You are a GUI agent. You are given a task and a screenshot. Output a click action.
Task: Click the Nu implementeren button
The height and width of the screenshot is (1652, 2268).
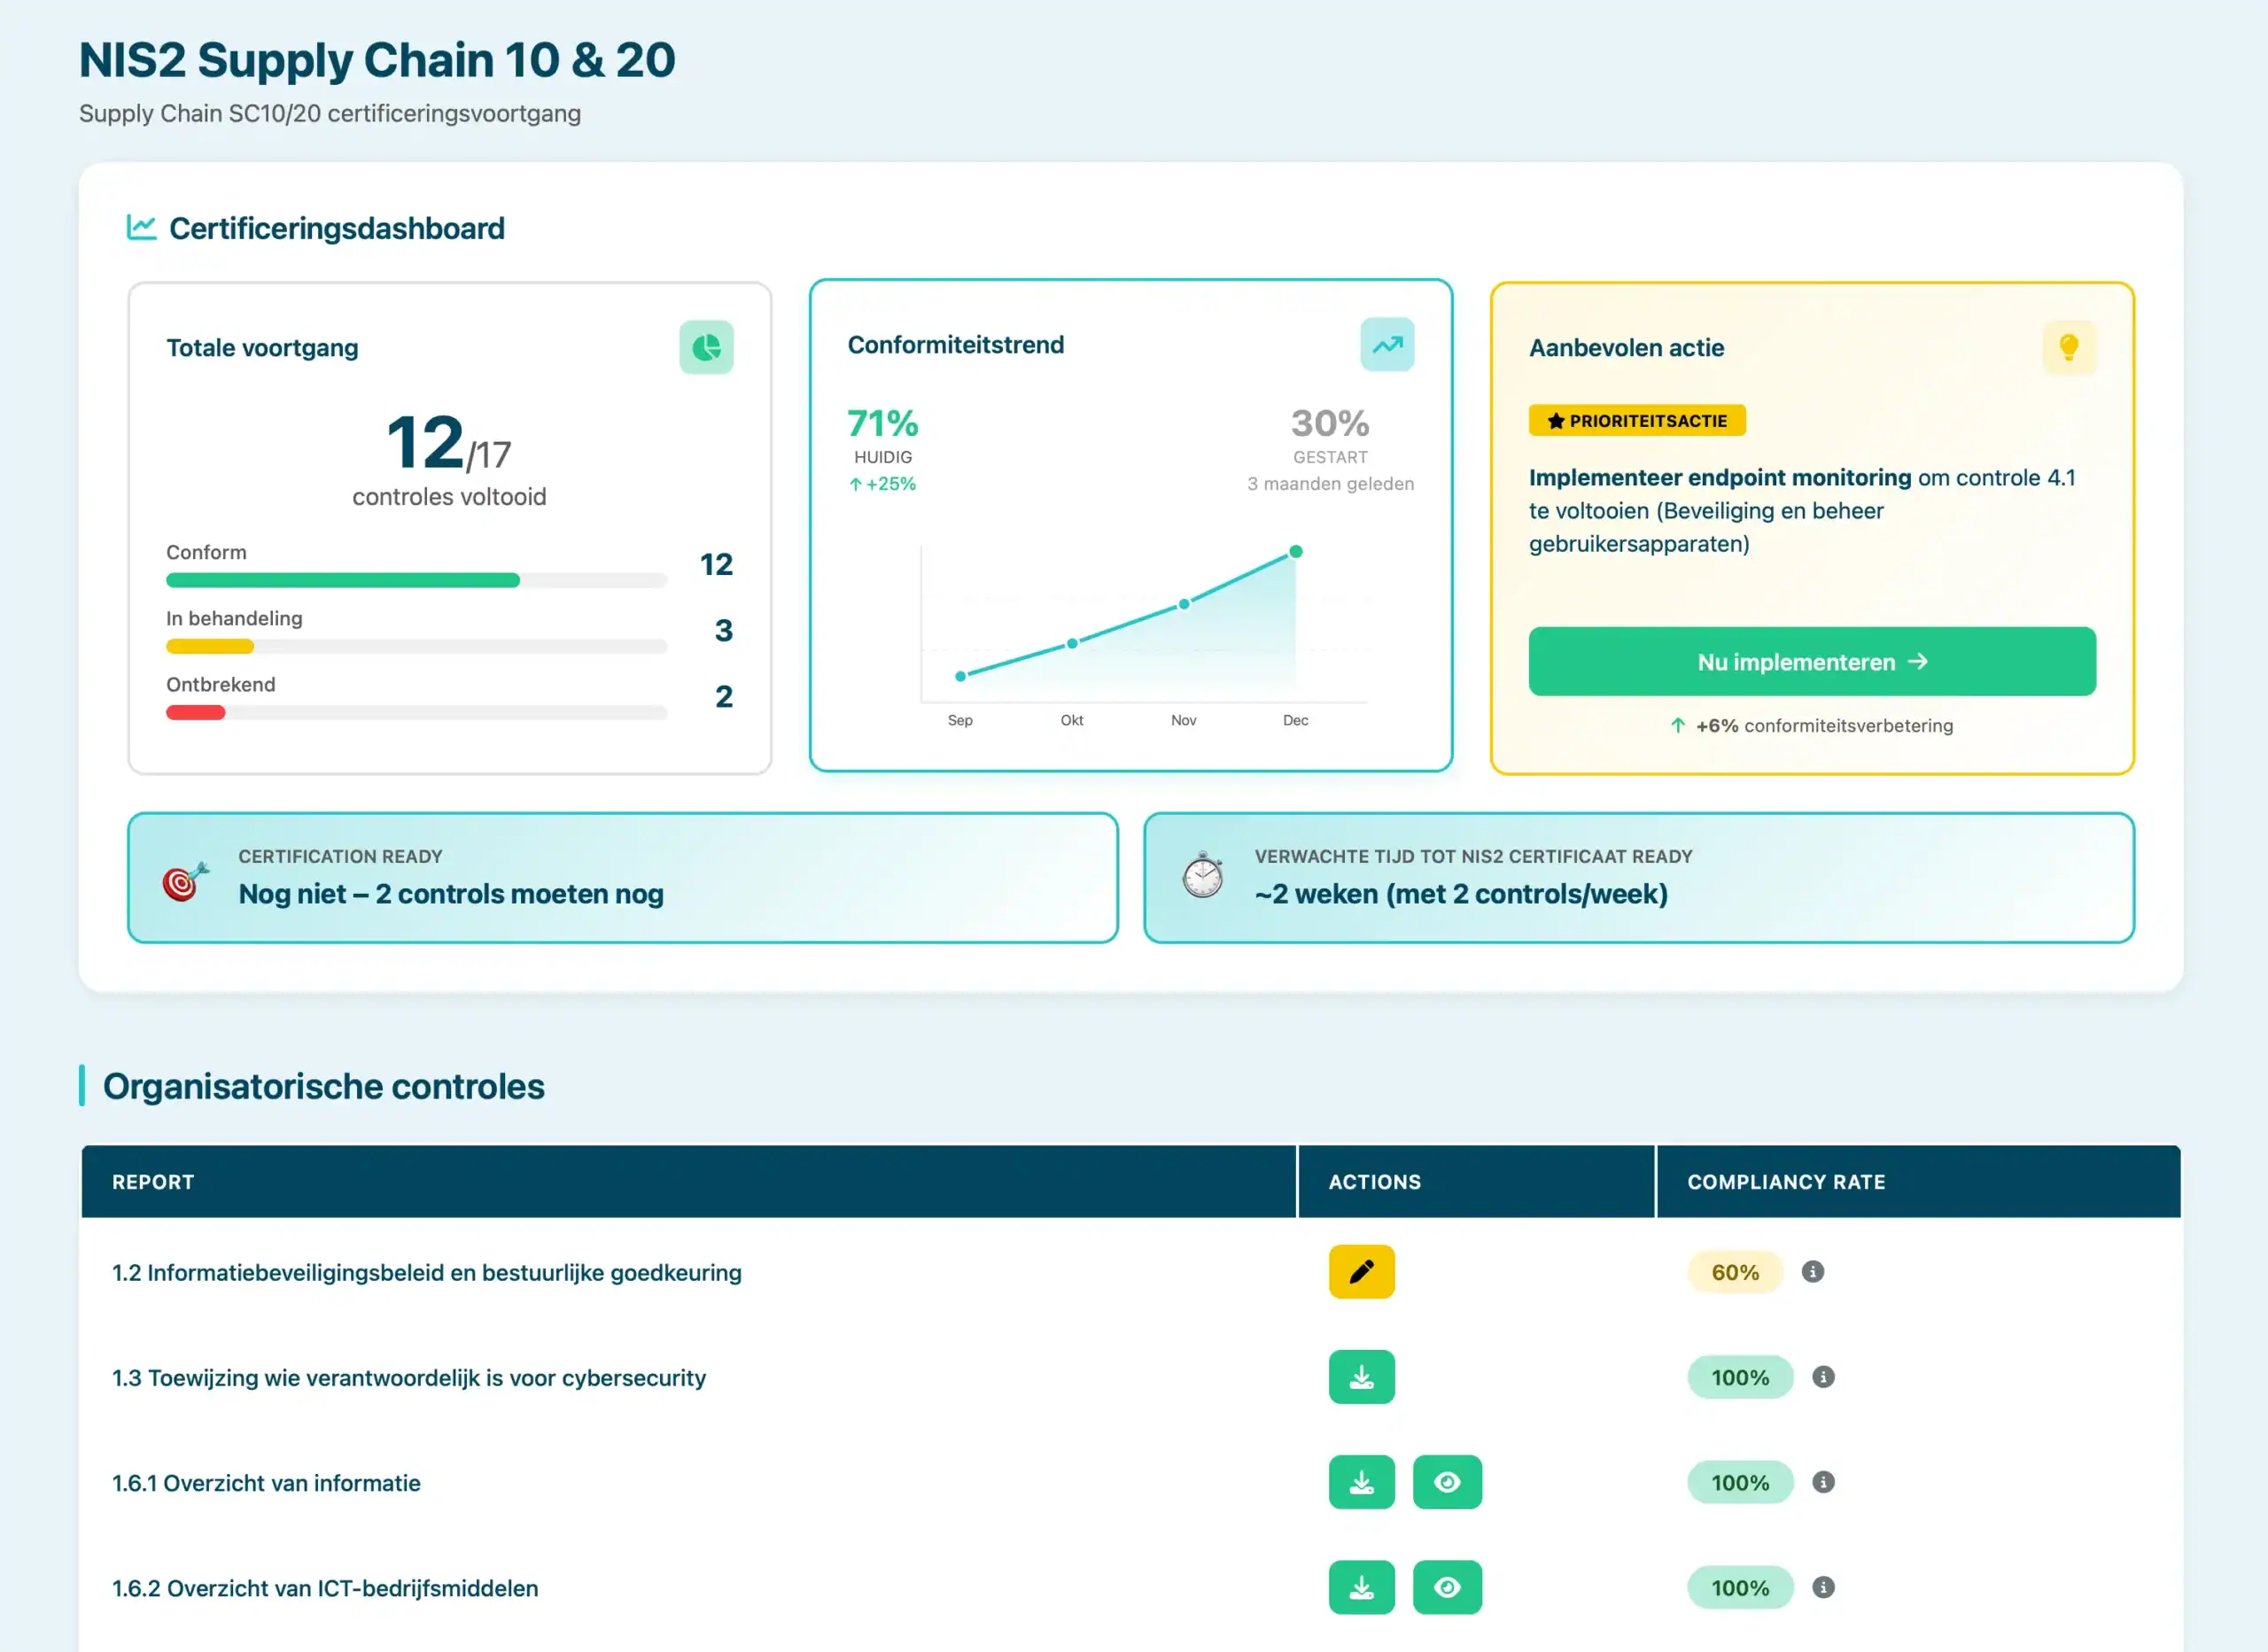1811,662
